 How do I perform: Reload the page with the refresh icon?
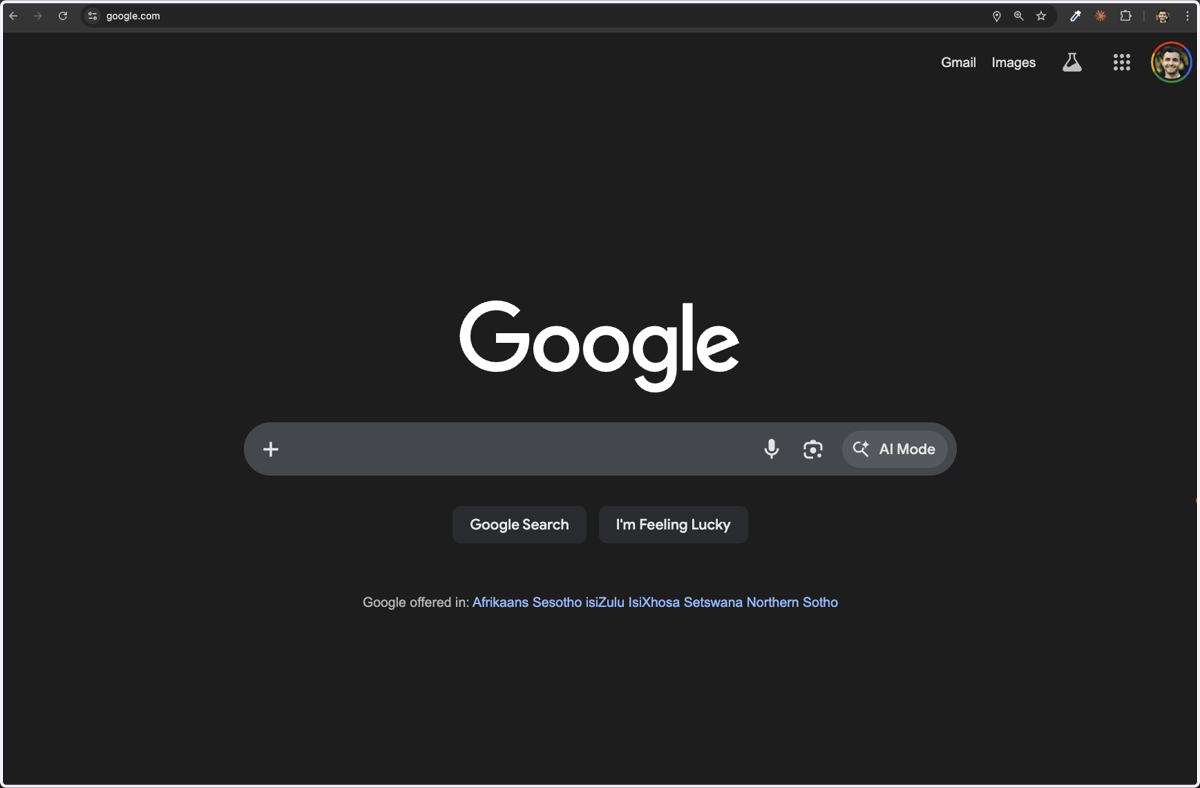63,16
